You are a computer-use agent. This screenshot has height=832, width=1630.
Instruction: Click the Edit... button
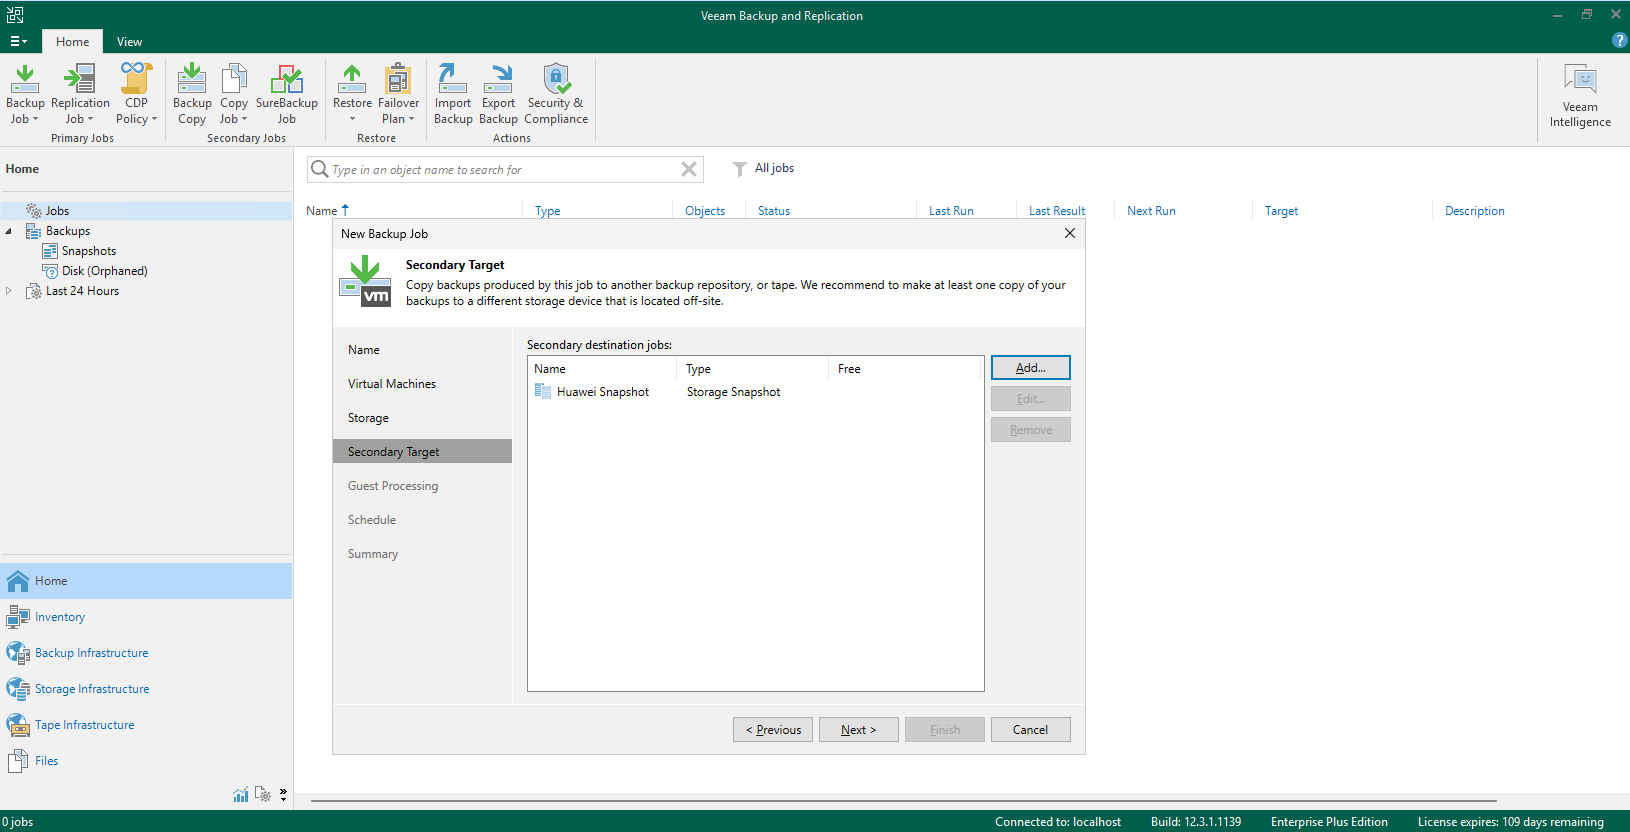click(1031, 399)
